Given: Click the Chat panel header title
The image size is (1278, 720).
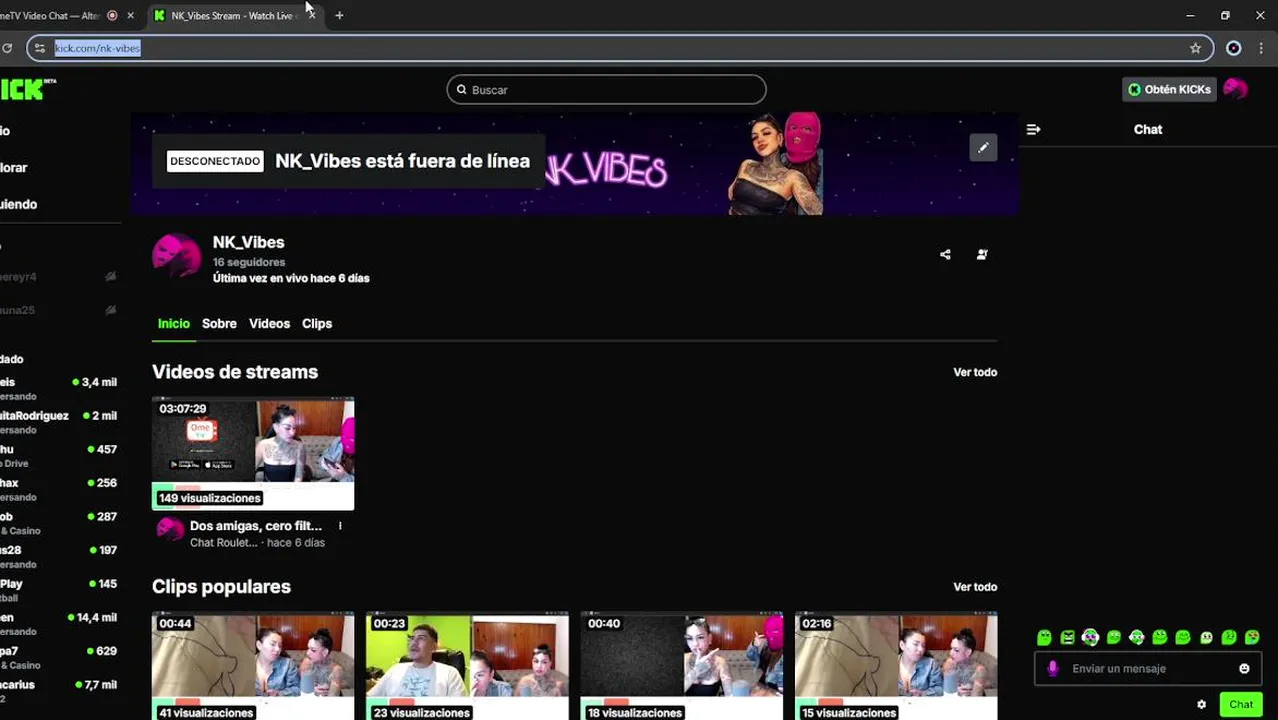Looking at the screenshot, I should (x=1148, y=129).
